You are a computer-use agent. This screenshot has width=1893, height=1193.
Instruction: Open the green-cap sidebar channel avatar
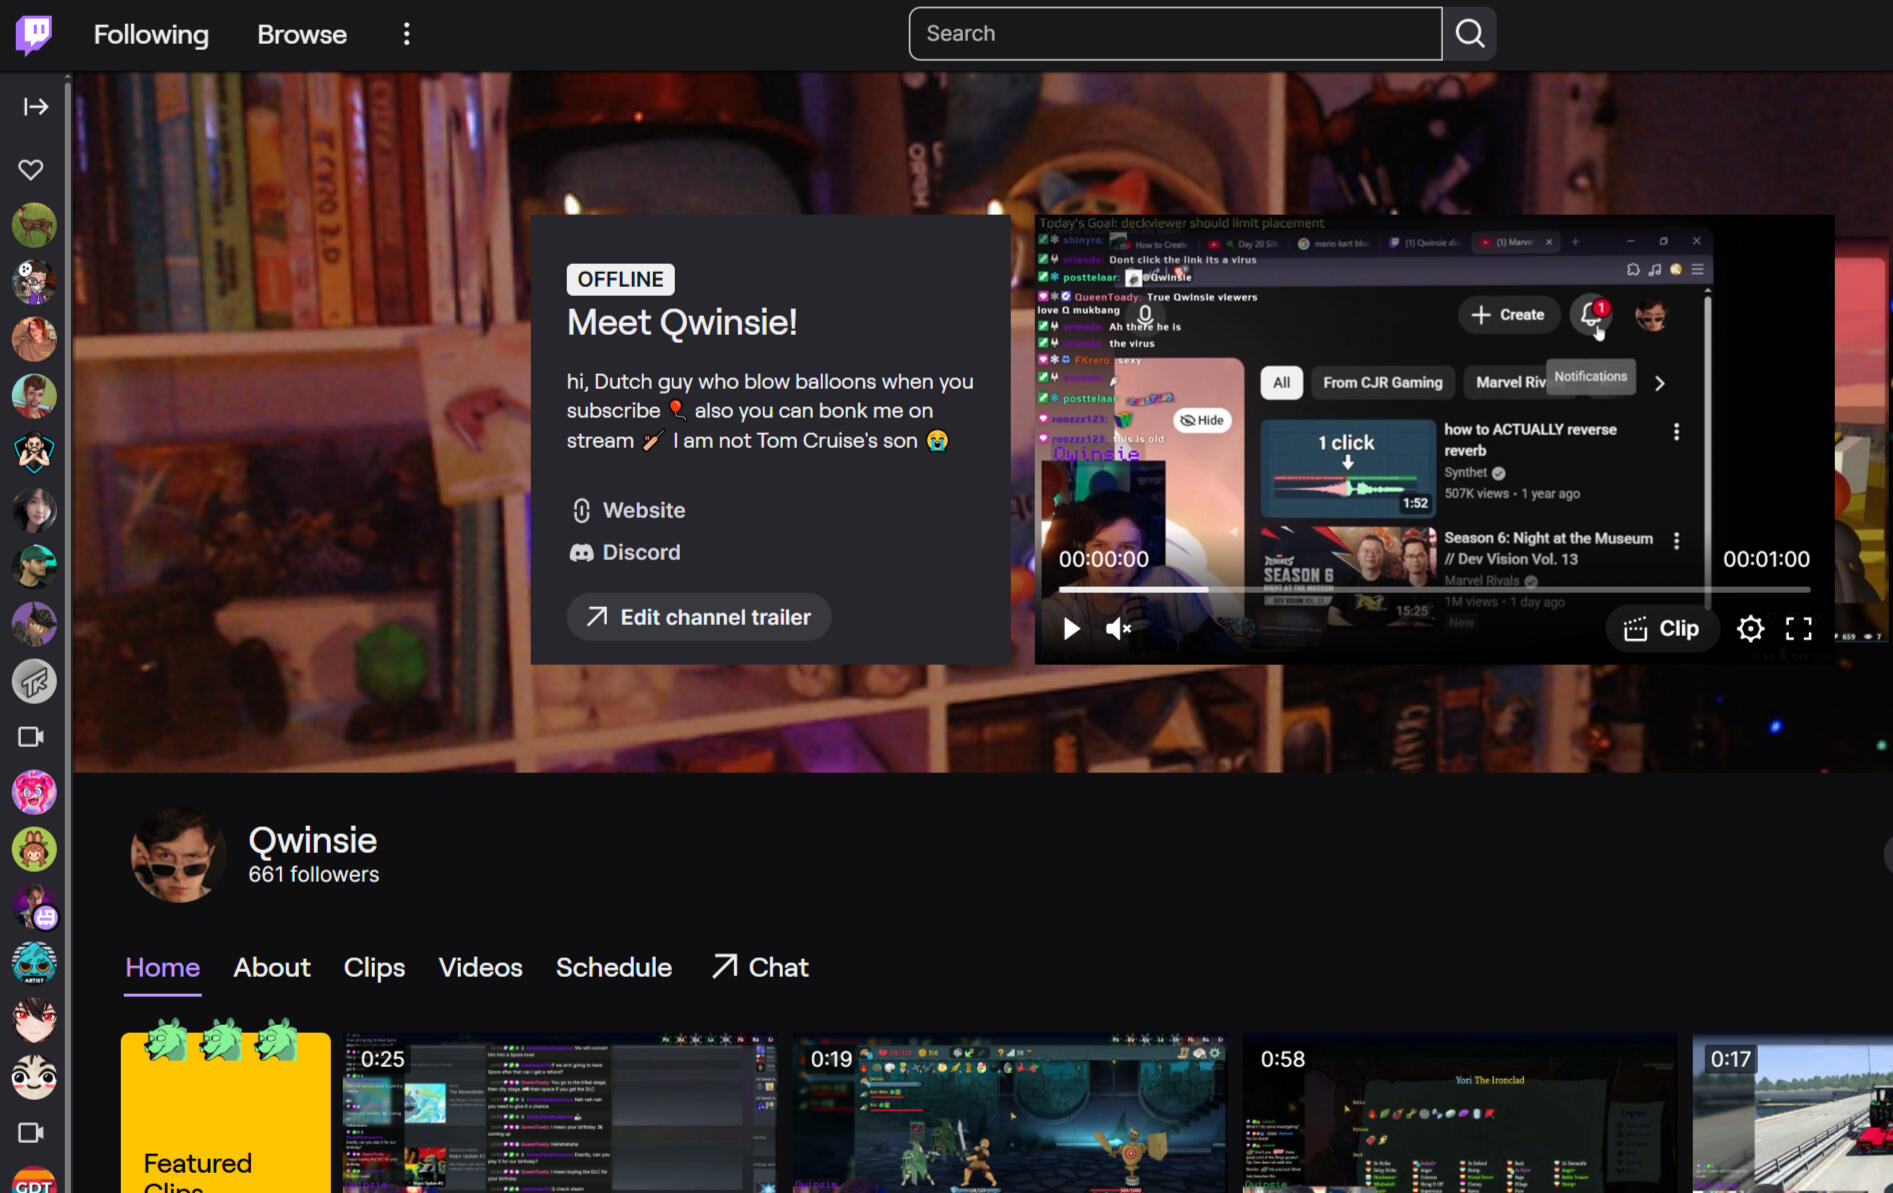34,567
